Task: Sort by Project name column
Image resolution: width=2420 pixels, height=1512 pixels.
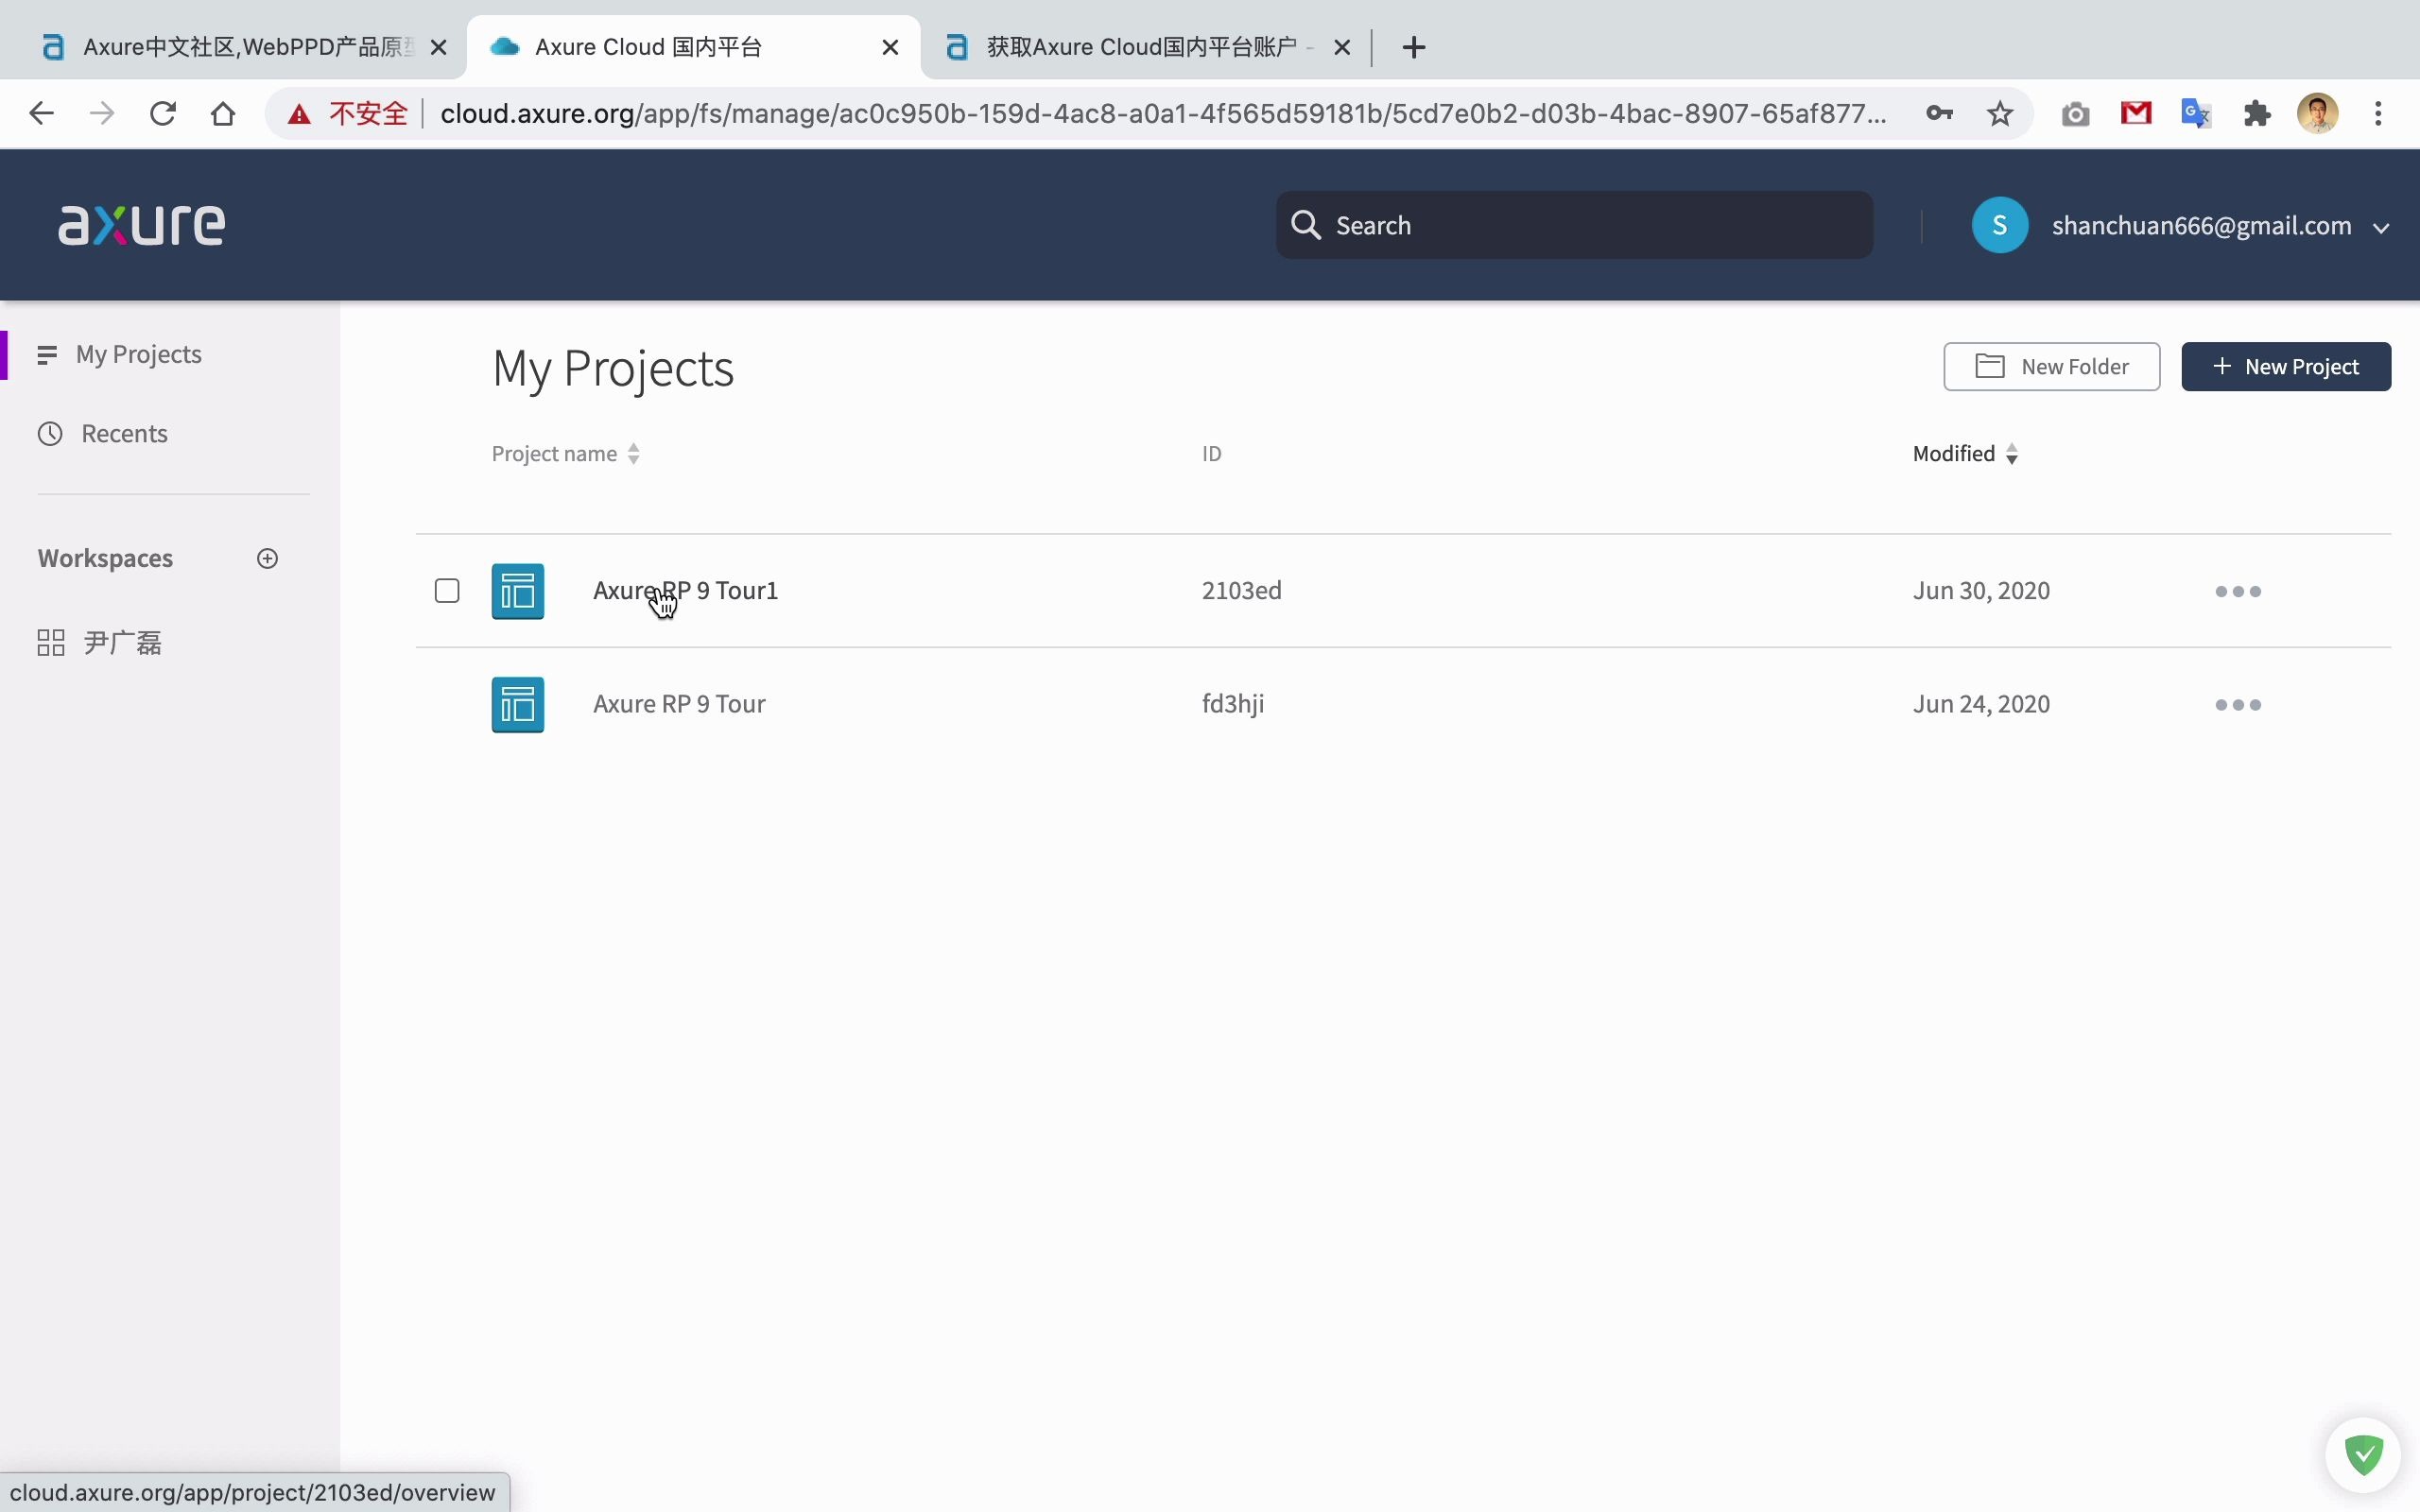Action: click(x=566, y=453)
